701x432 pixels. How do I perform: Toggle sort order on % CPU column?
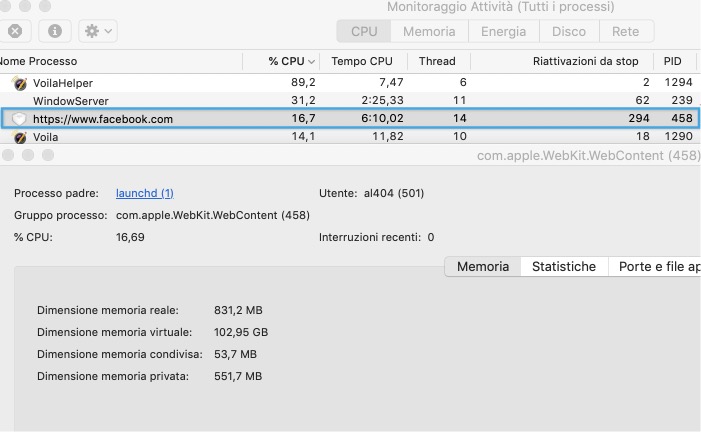(x=281, y=61)
